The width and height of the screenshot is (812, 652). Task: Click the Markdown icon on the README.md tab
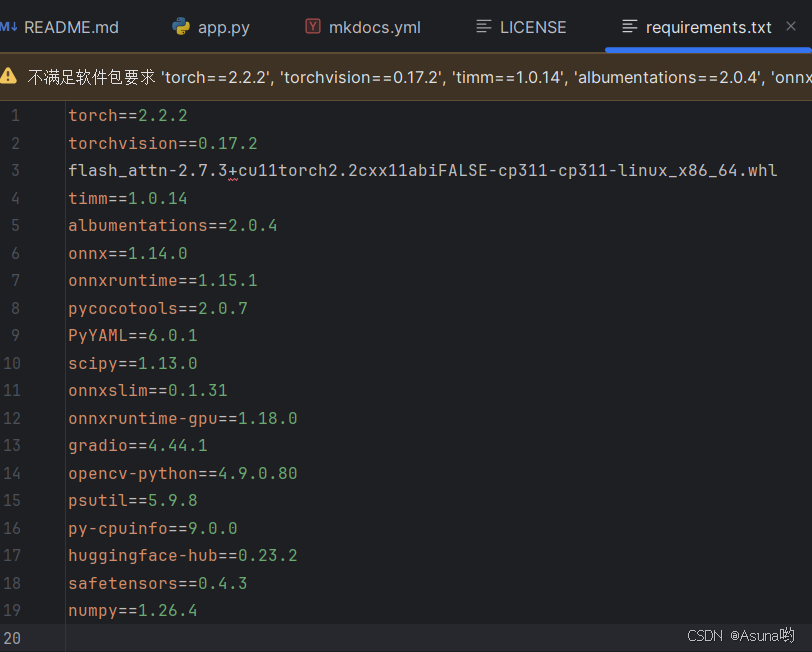click(10, 27)
